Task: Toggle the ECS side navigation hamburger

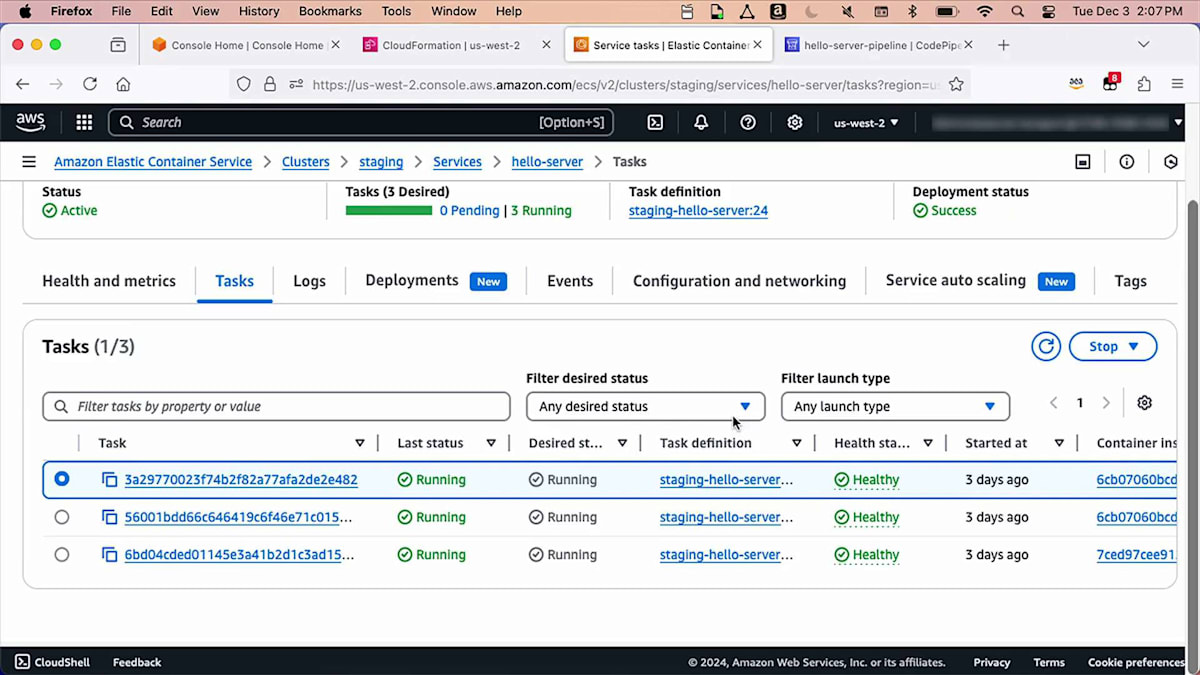Action: coord(29,162)
